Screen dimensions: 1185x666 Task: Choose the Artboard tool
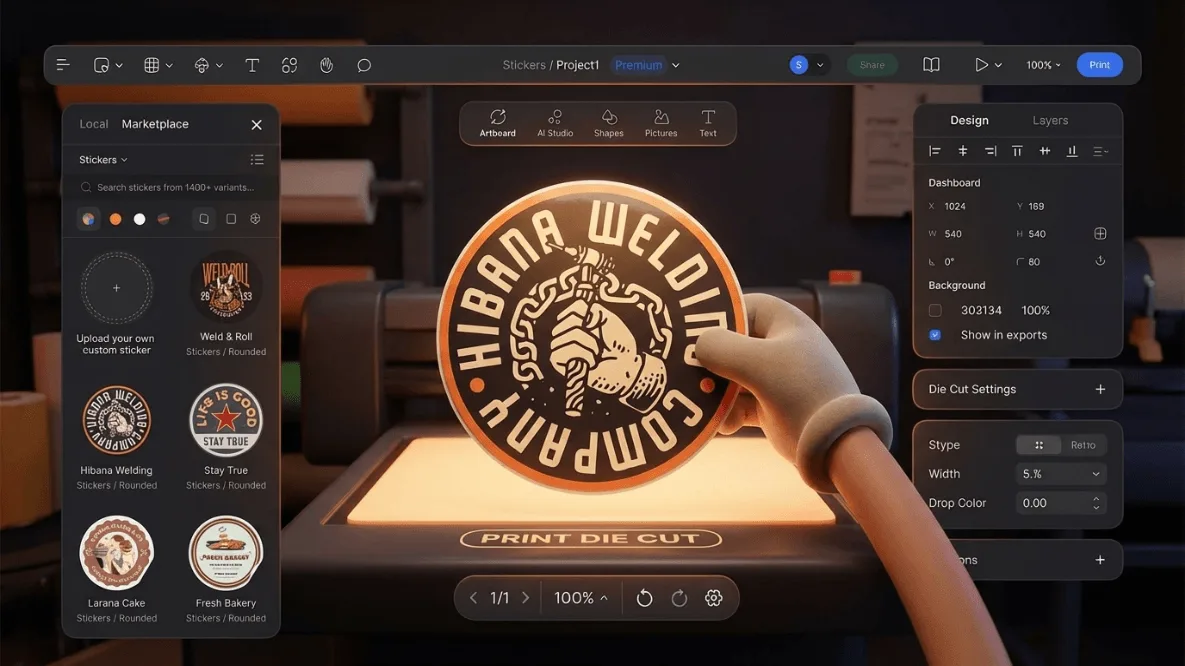(497, 123)
